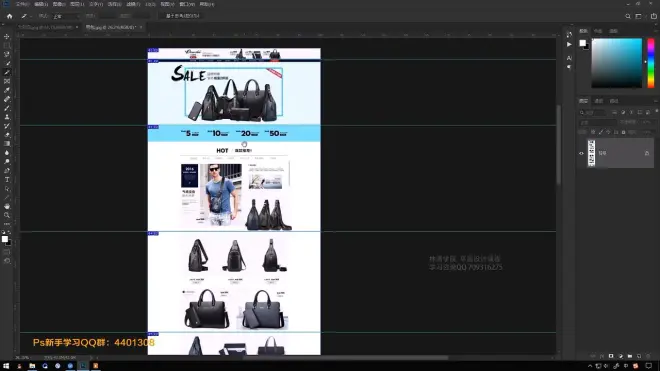Open the search icon at top right
This screenshot has width=660, height=371.
point(628,16)
